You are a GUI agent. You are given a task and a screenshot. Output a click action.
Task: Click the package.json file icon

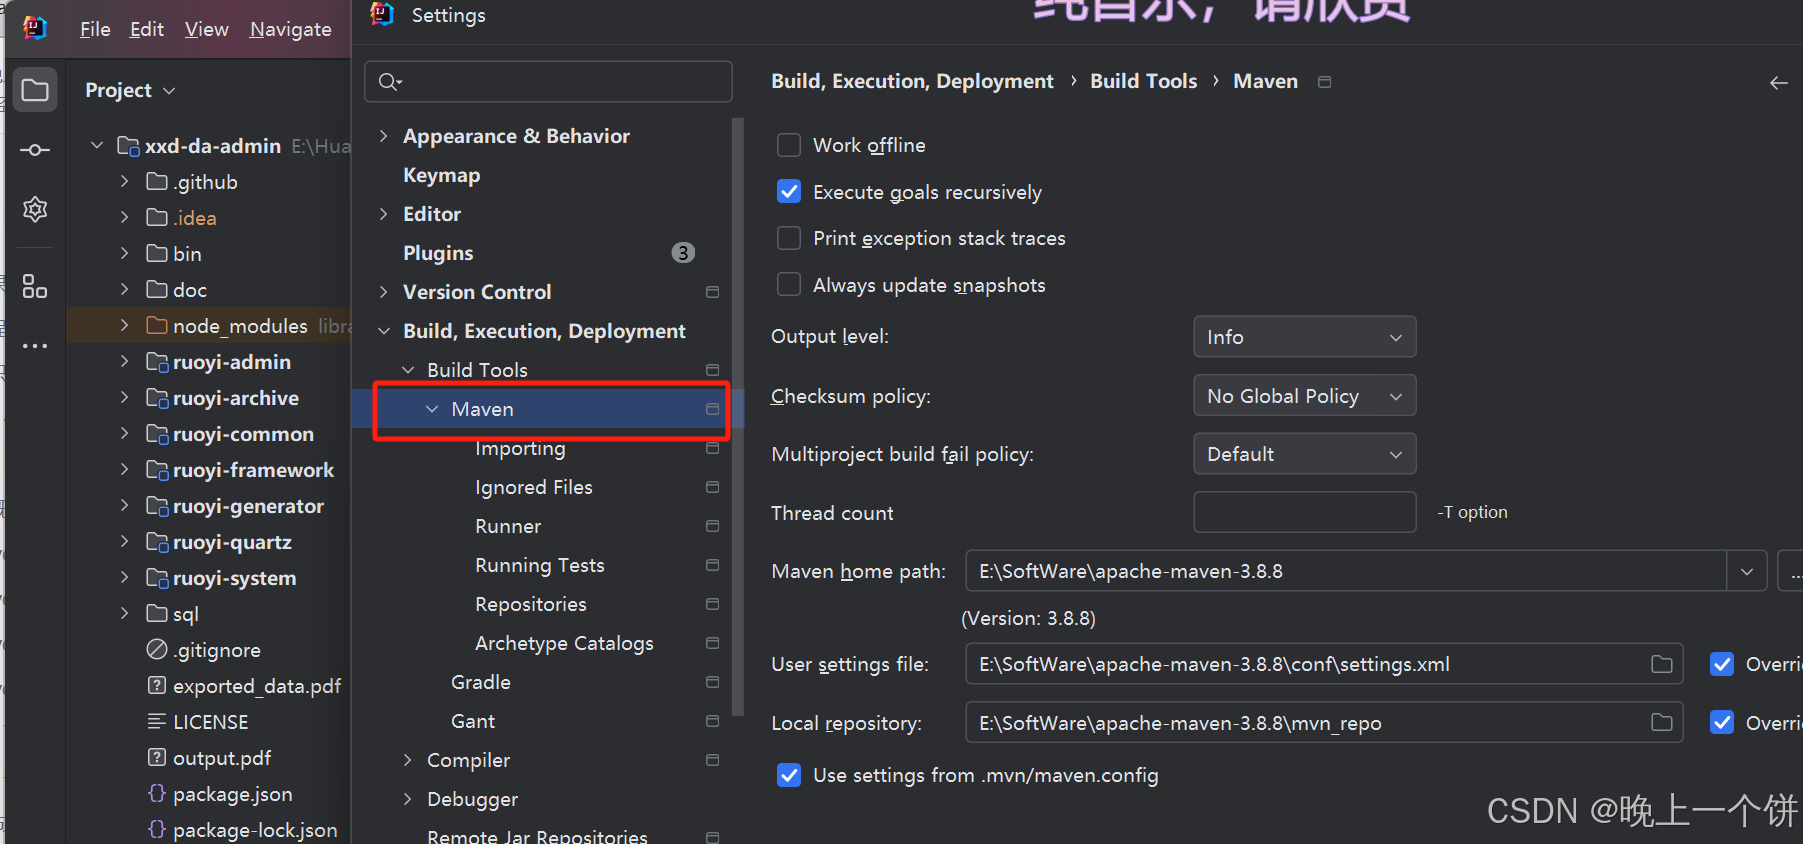157,793
